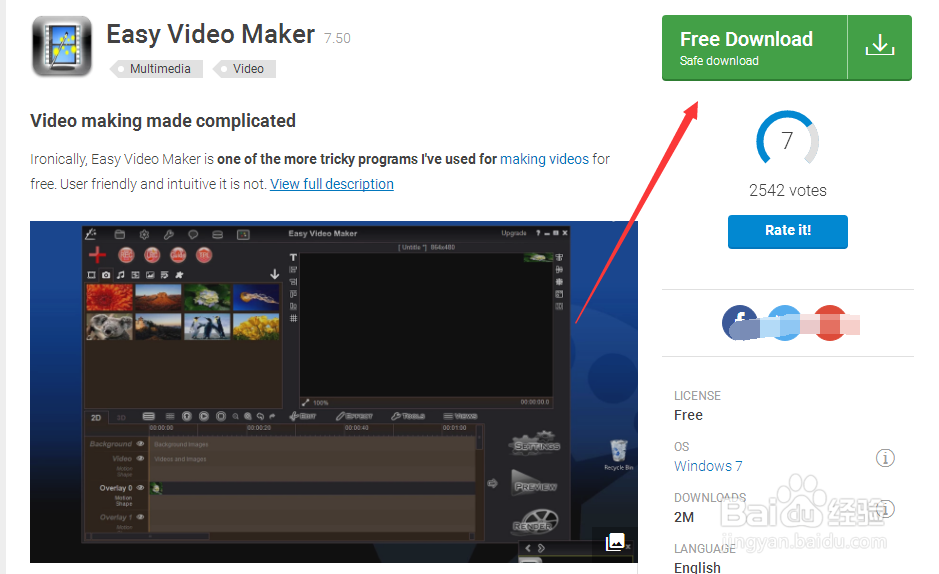Toggle visibility eye of the Video track
Screen dimensions: 939x574
tap(141, 458)
